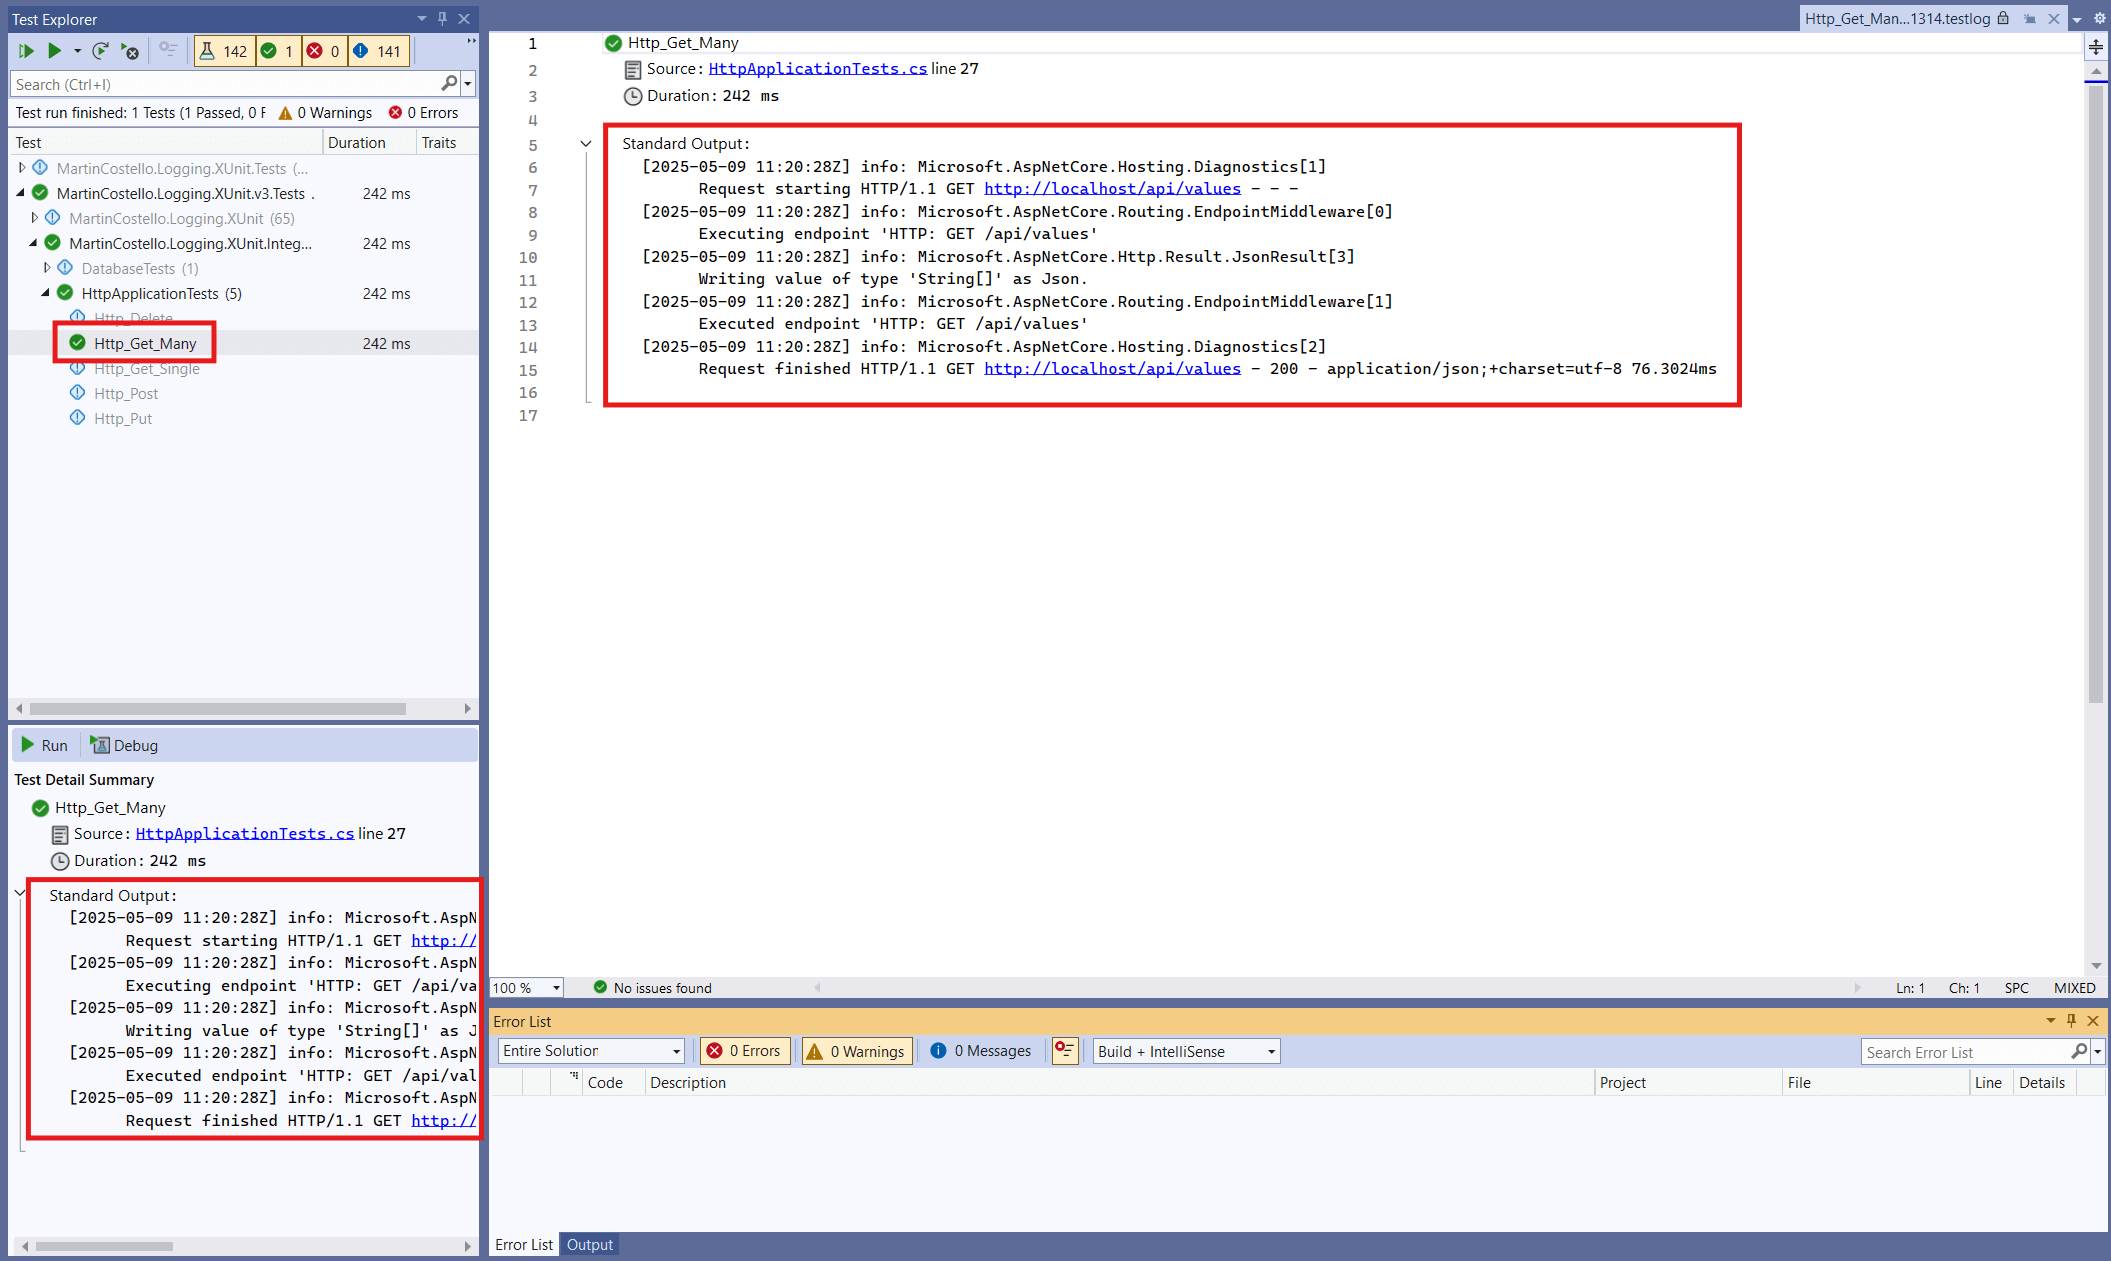
Task: Open the tab settings gear icon
Action: pyautogui.click(x=2099, y=18)
